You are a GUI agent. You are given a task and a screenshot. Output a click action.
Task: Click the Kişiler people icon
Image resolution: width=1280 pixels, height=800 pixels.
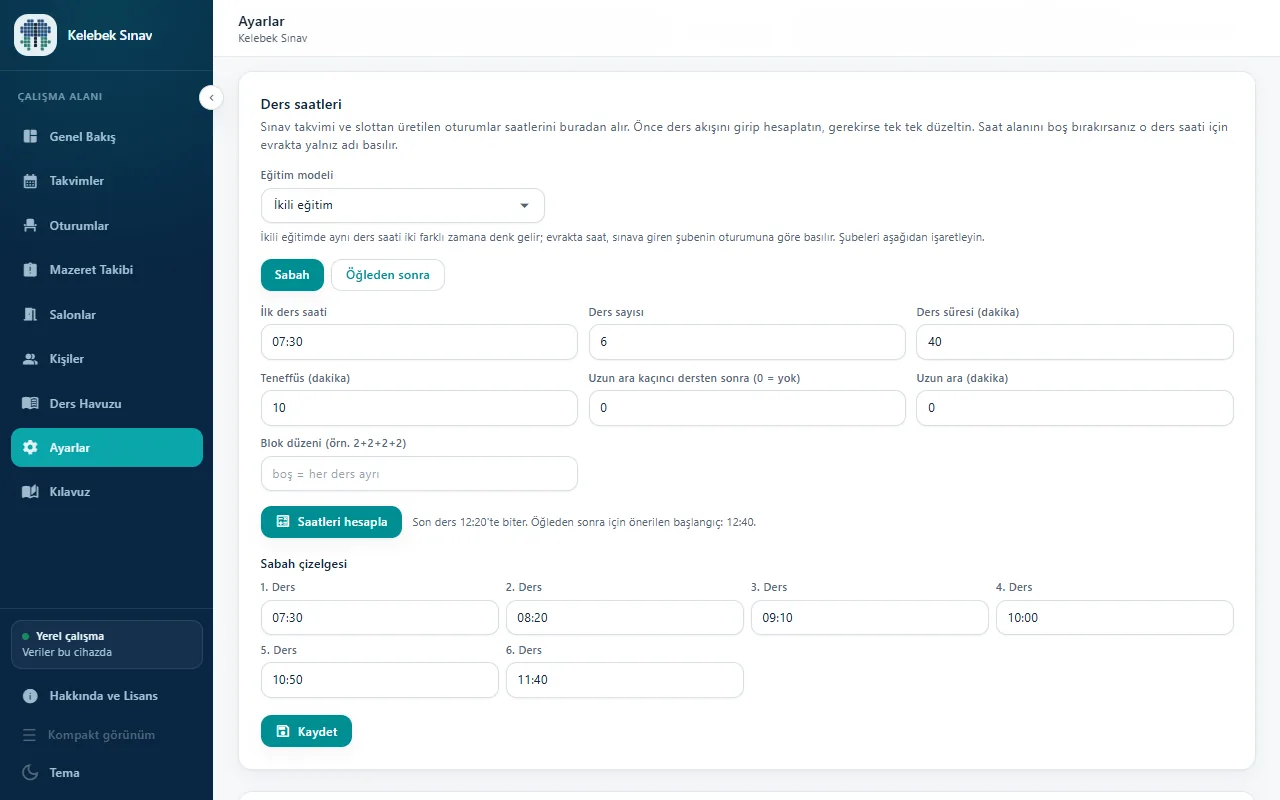click(30, 359)
